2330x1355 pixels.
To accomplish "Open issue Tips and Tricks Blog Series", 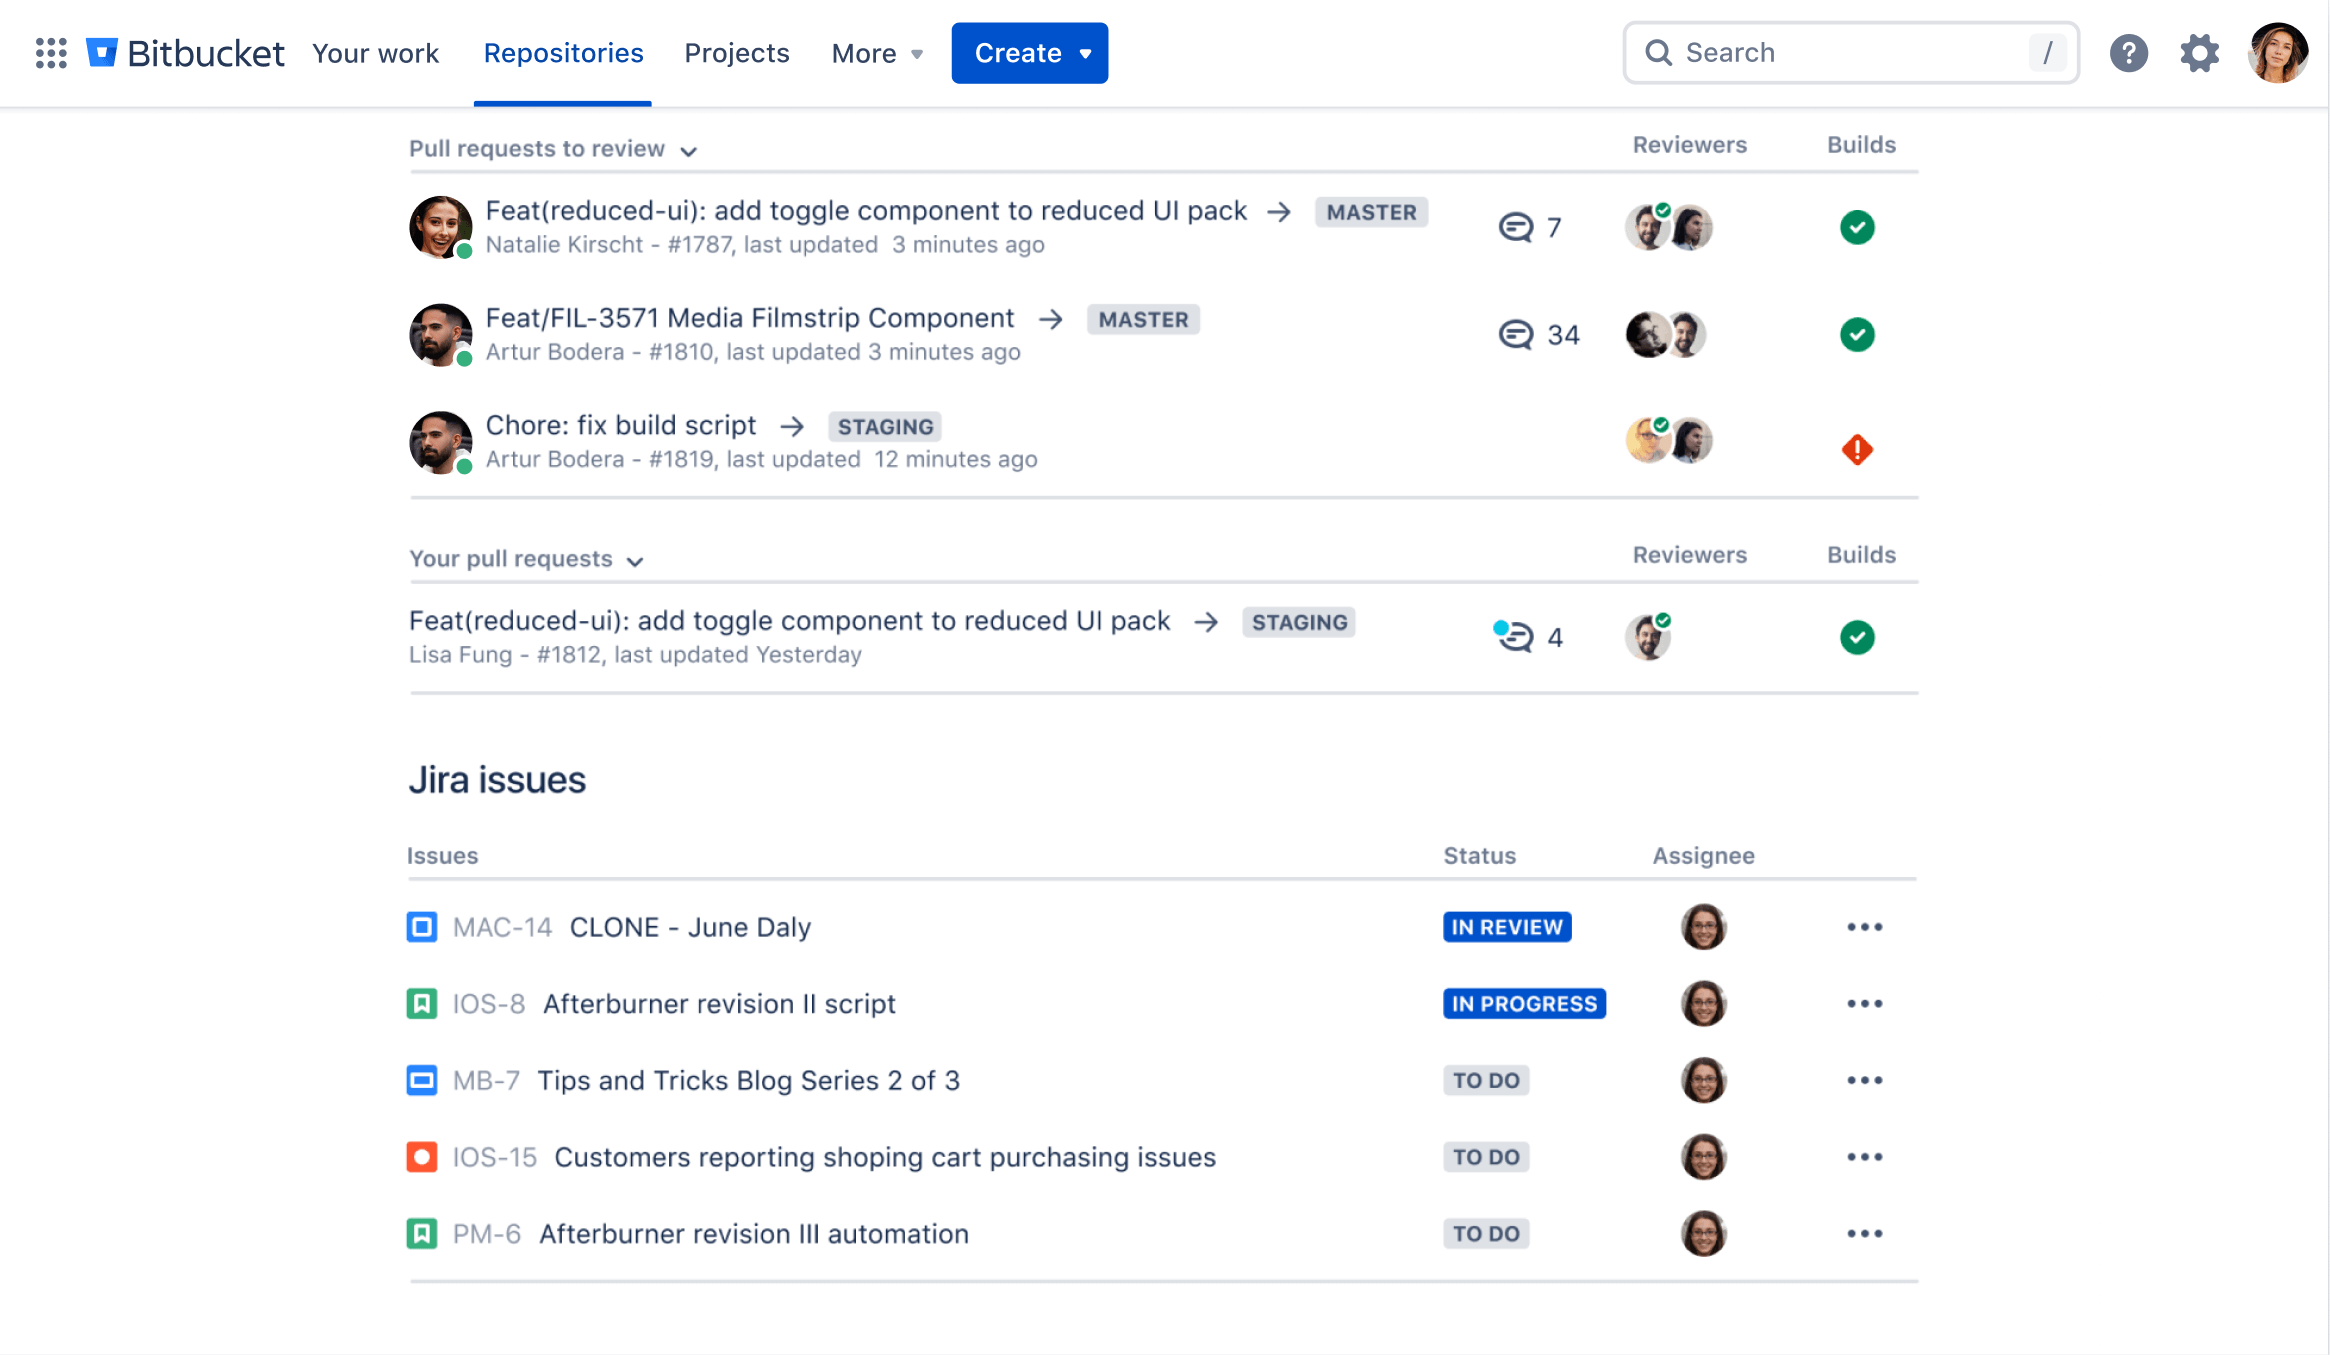I will point(748,1080).
